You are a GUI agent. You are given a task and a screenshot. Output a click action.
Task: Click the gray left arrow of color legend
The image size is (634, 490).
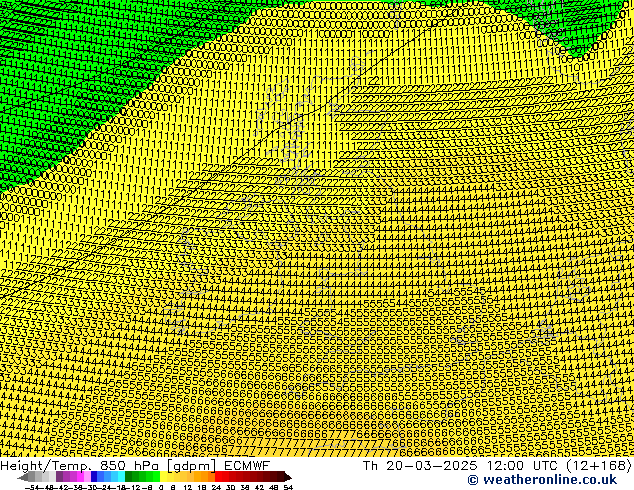coord(23,477)
